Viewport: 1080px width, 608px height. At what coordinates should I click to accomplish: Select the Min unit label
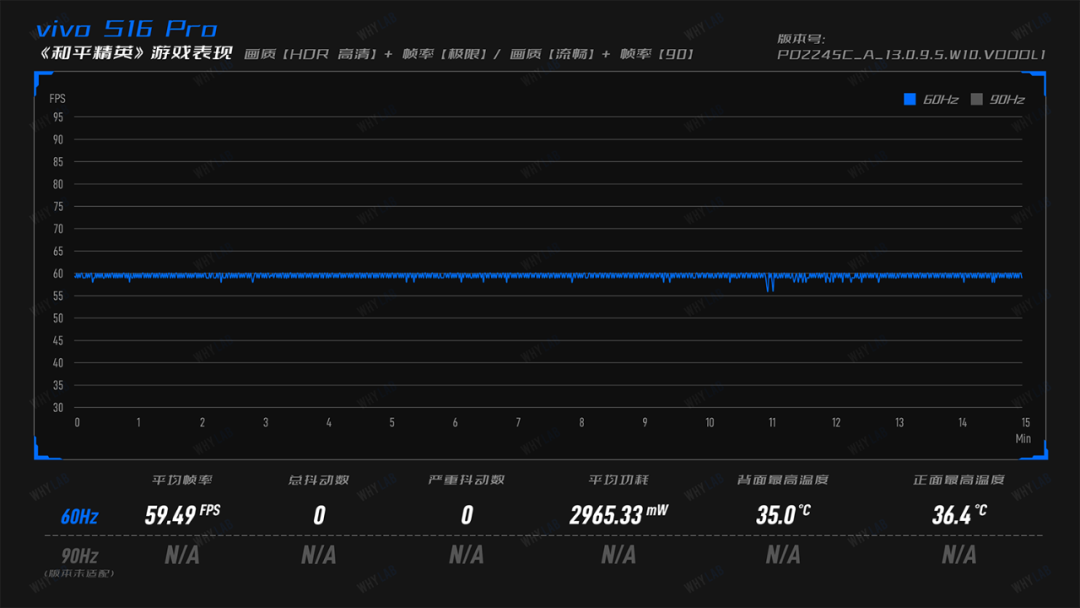coord(1023,439)
